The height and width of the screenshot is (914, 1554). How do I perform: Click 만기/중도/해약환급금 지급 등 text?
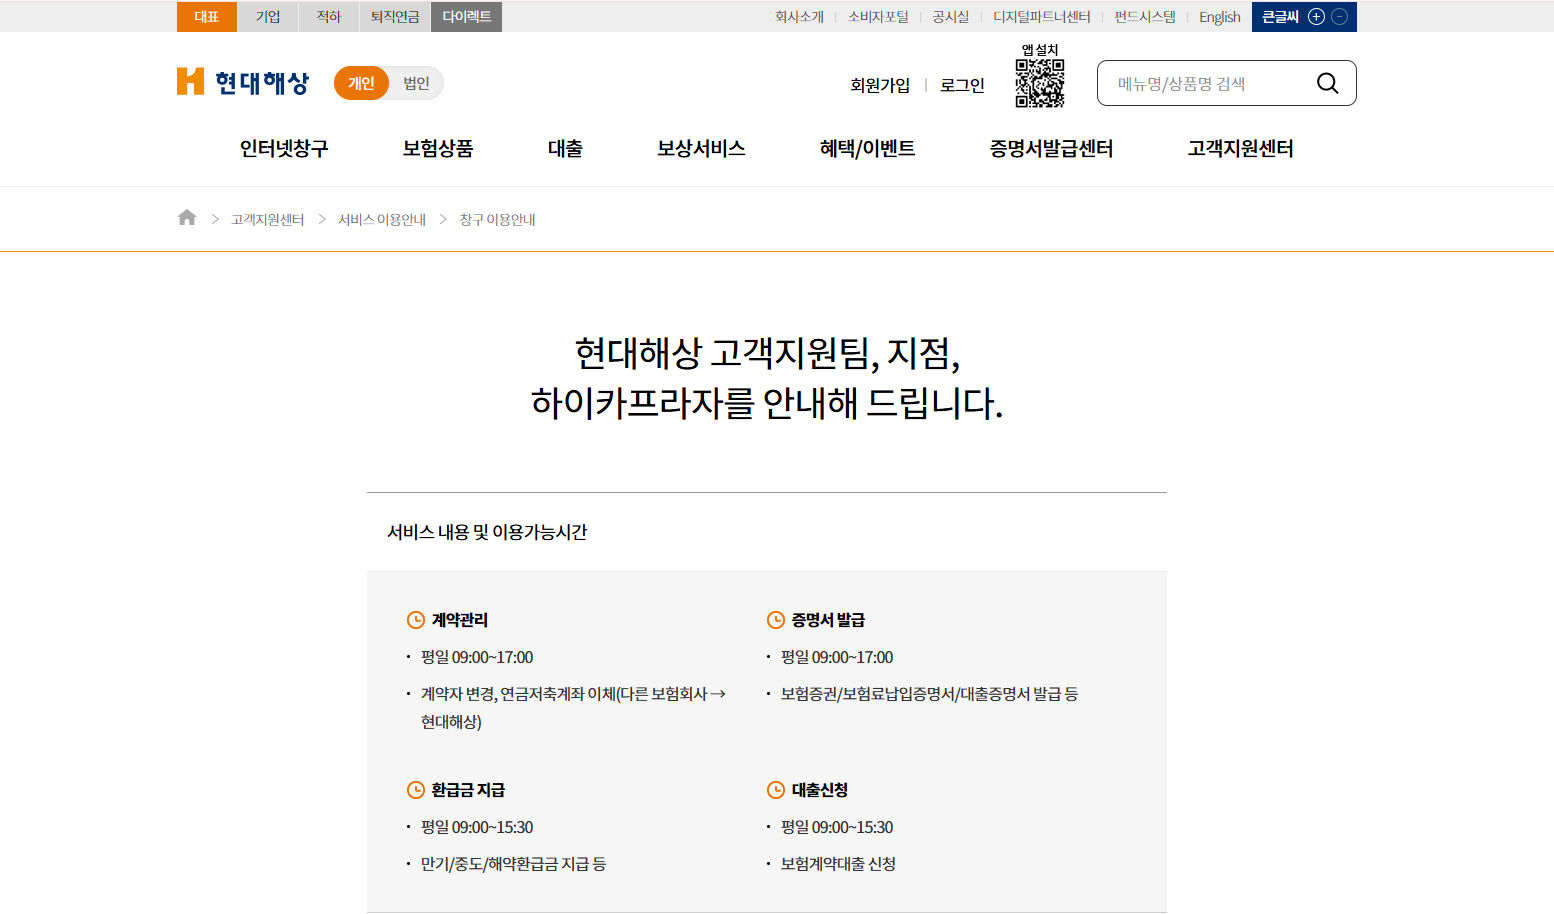513,864
